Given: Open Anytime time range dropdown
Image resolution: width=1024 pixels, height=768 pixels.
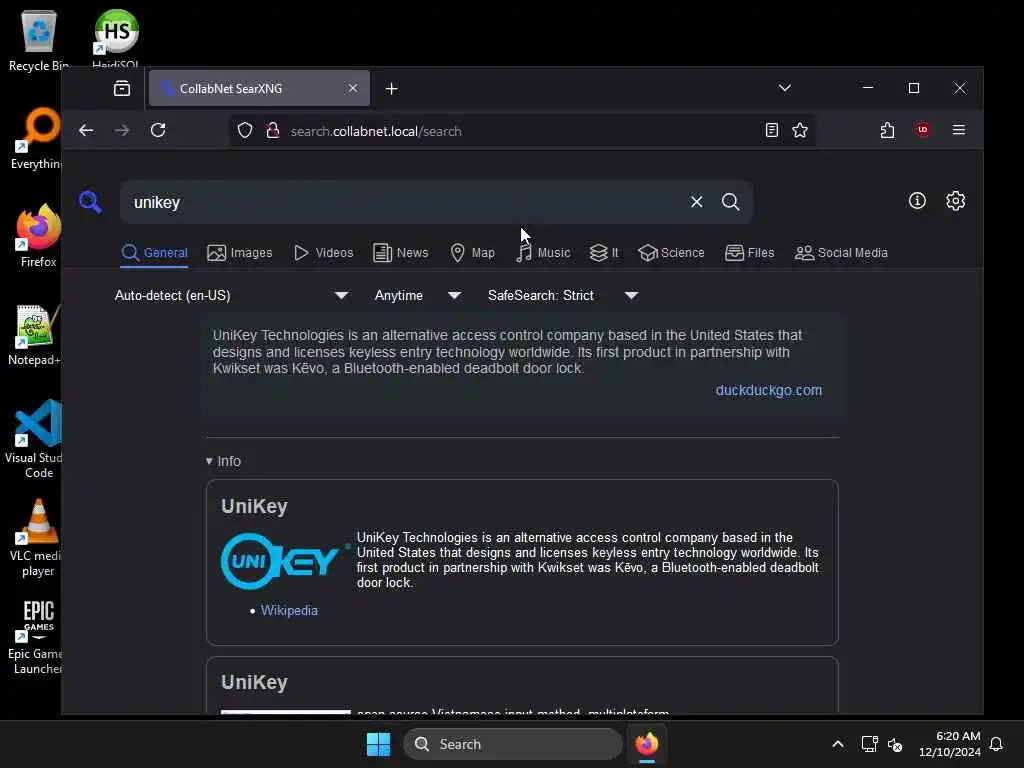Looking at the screenshot, I should click(418, 295).
